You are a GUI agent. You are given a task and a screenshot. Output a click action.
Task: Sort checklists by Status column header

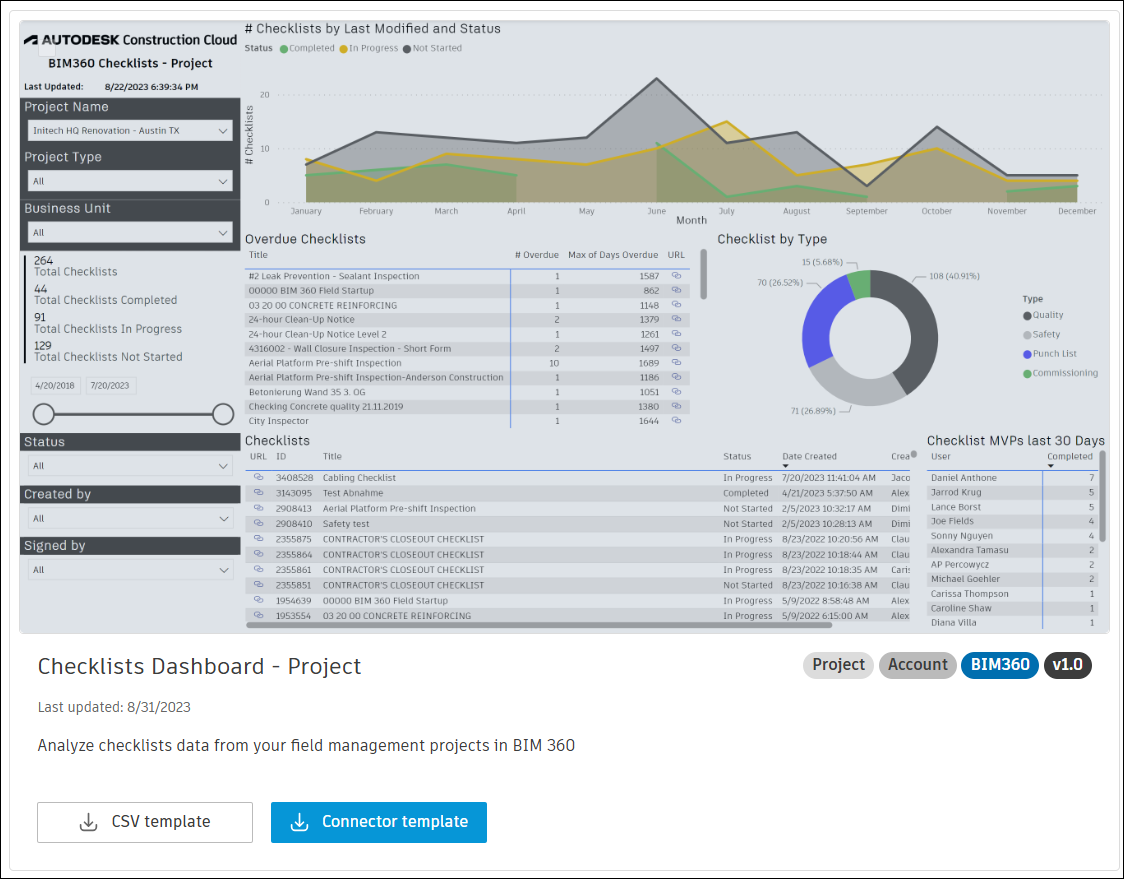click(737, 457)
